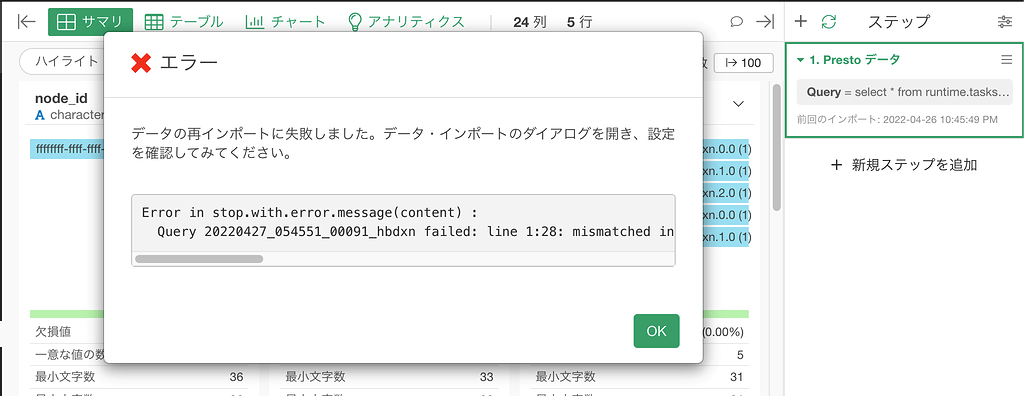Viewport: 1024px width, 396px height.
Task: Open the アナリティクス tab
Action: [406, 22]
